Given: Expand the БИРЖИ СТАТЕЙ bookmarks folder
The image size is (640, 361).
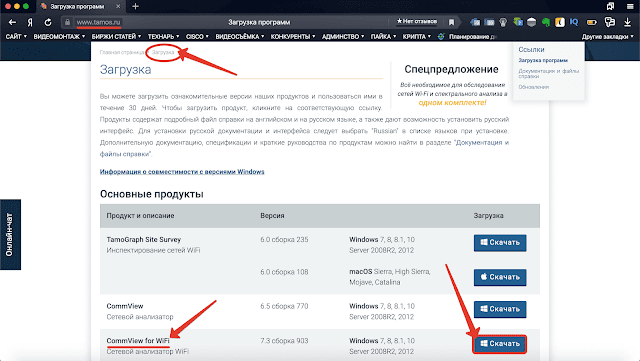Looking at the screenshot, I should coord(116,36).
